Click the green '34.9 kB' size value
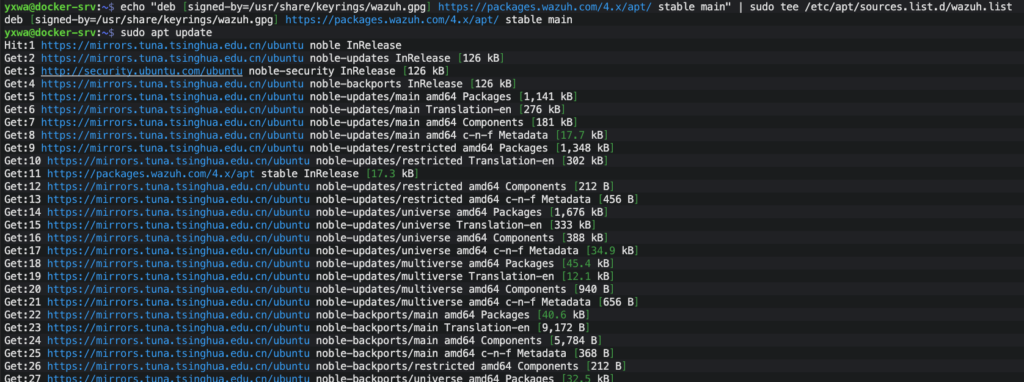The width and height of the screenshot is (1024, 382). coord(612,250)
